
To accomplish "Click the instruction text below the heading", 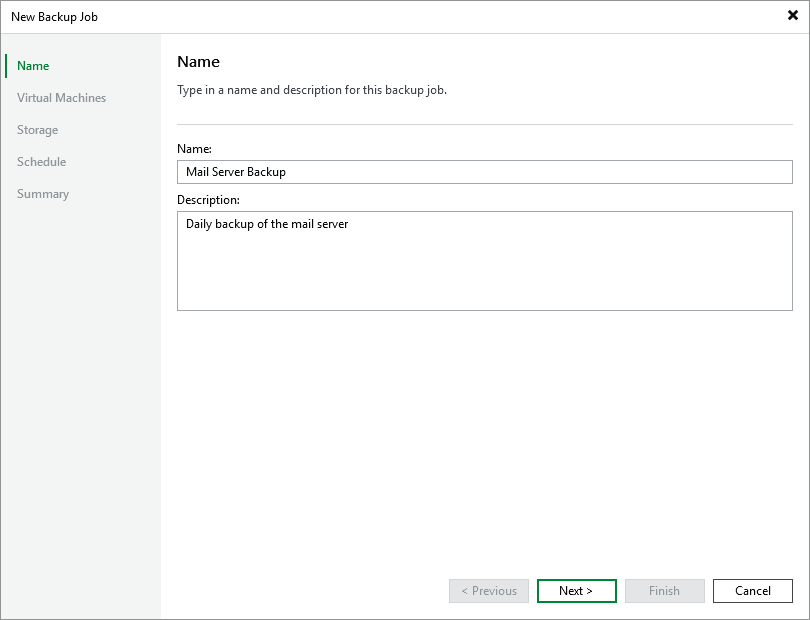I will coord(312,90).
